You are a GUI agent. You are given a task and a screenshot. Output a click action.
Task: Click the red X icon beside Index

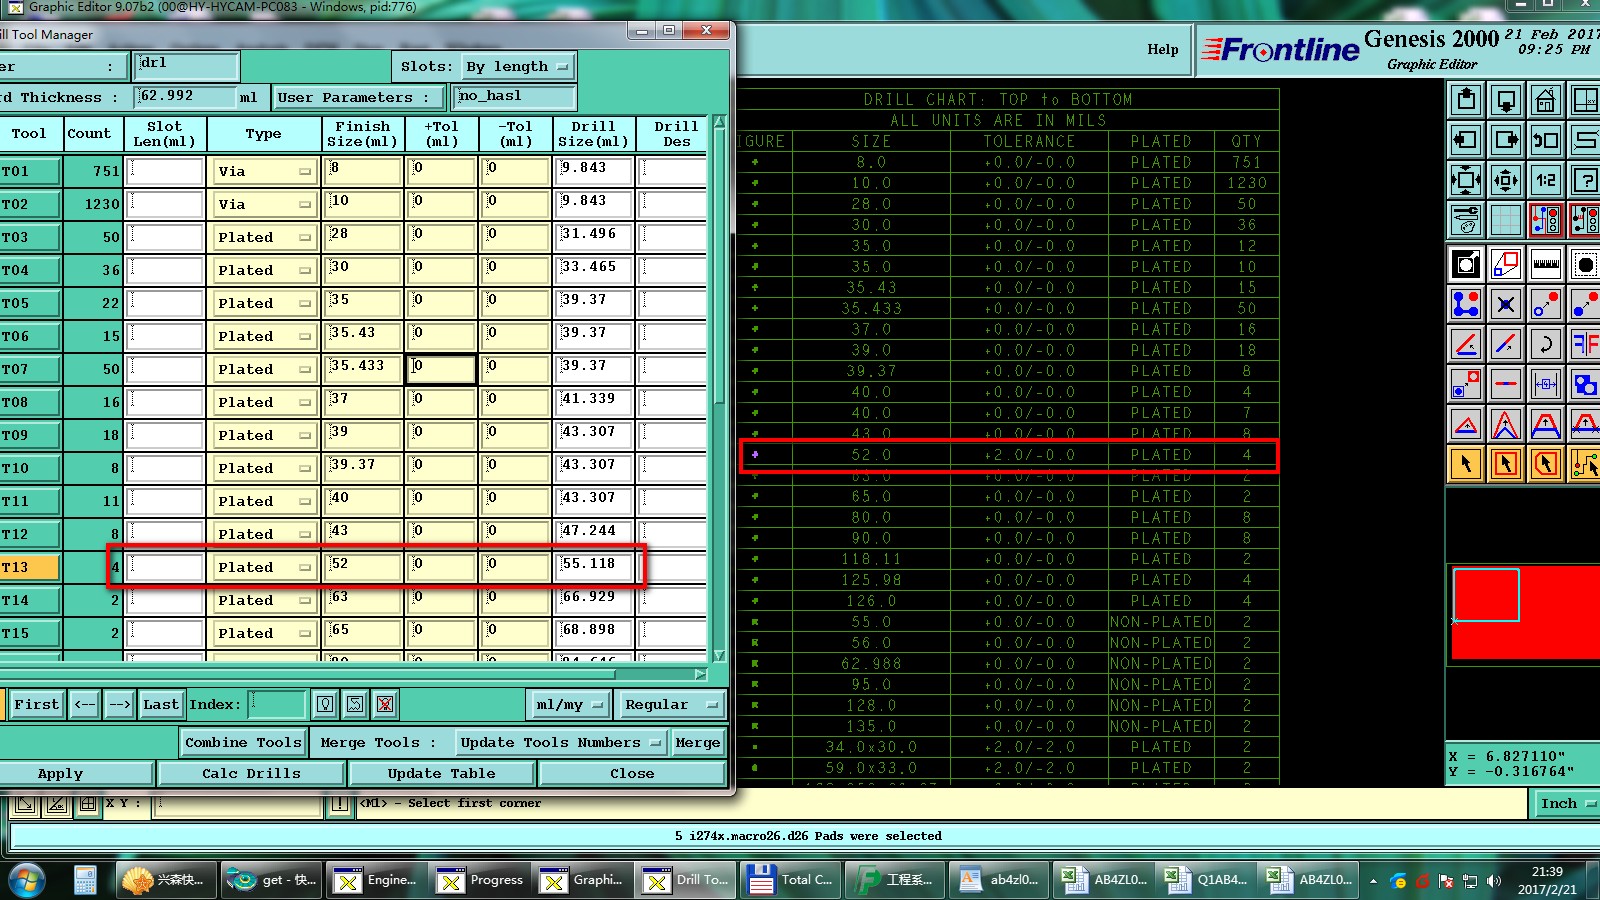tap(385, 705)
